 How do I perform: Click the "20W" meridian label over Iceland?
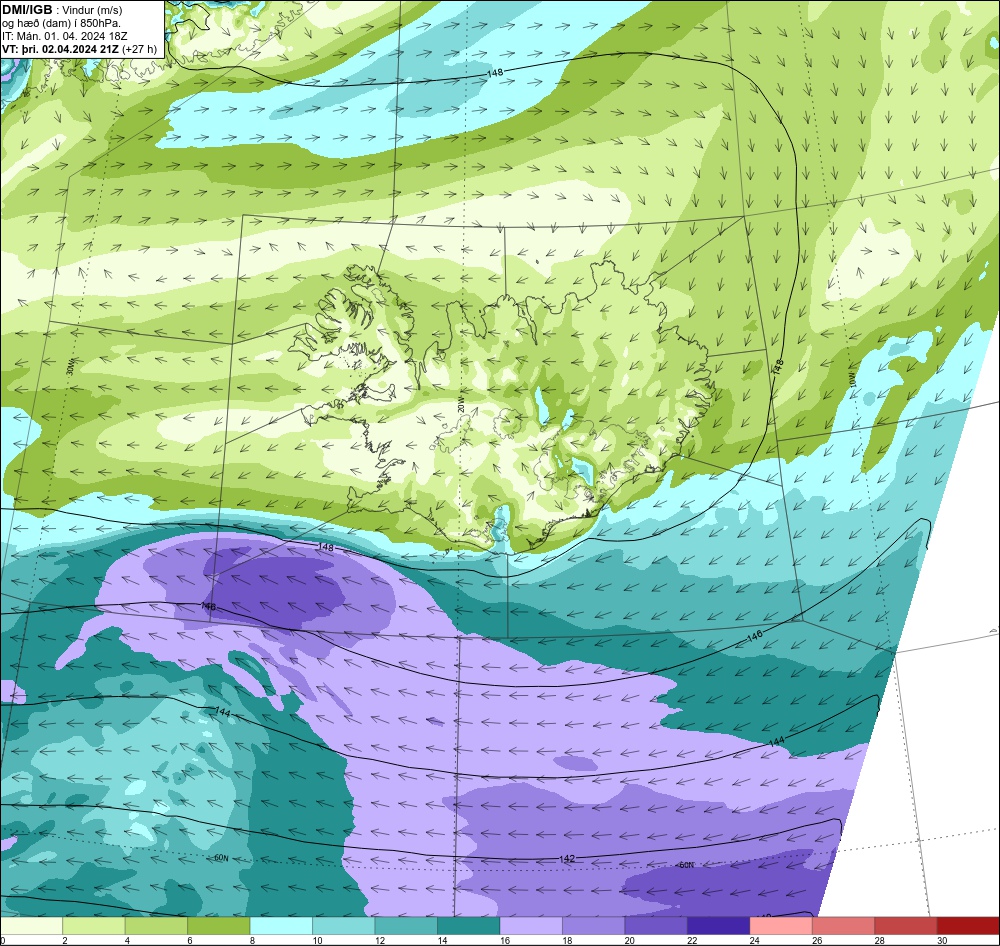tap(460, 406)
